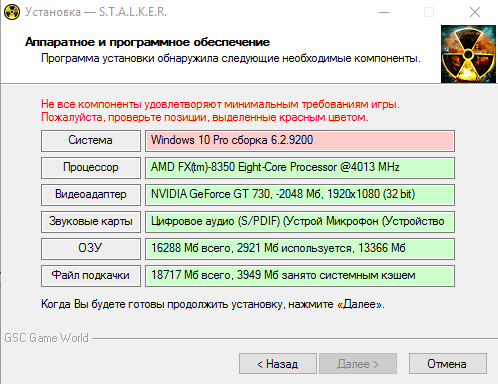
Task: Click the radiation emblem image at top right
Action: click(x=468, y=54)
